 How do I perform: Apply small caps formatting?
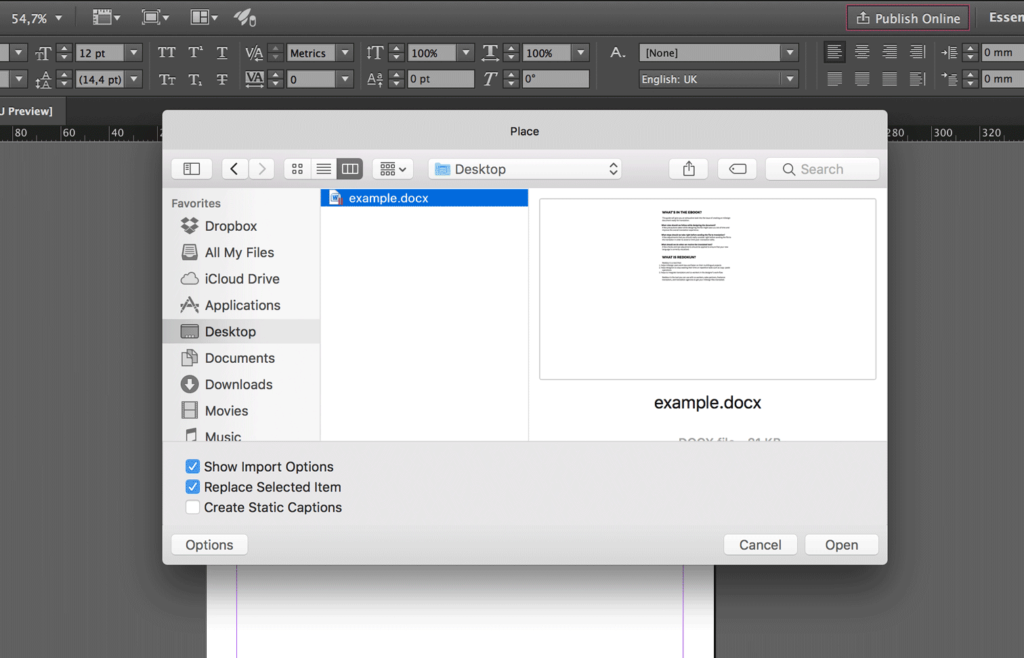tap(166, 78)
